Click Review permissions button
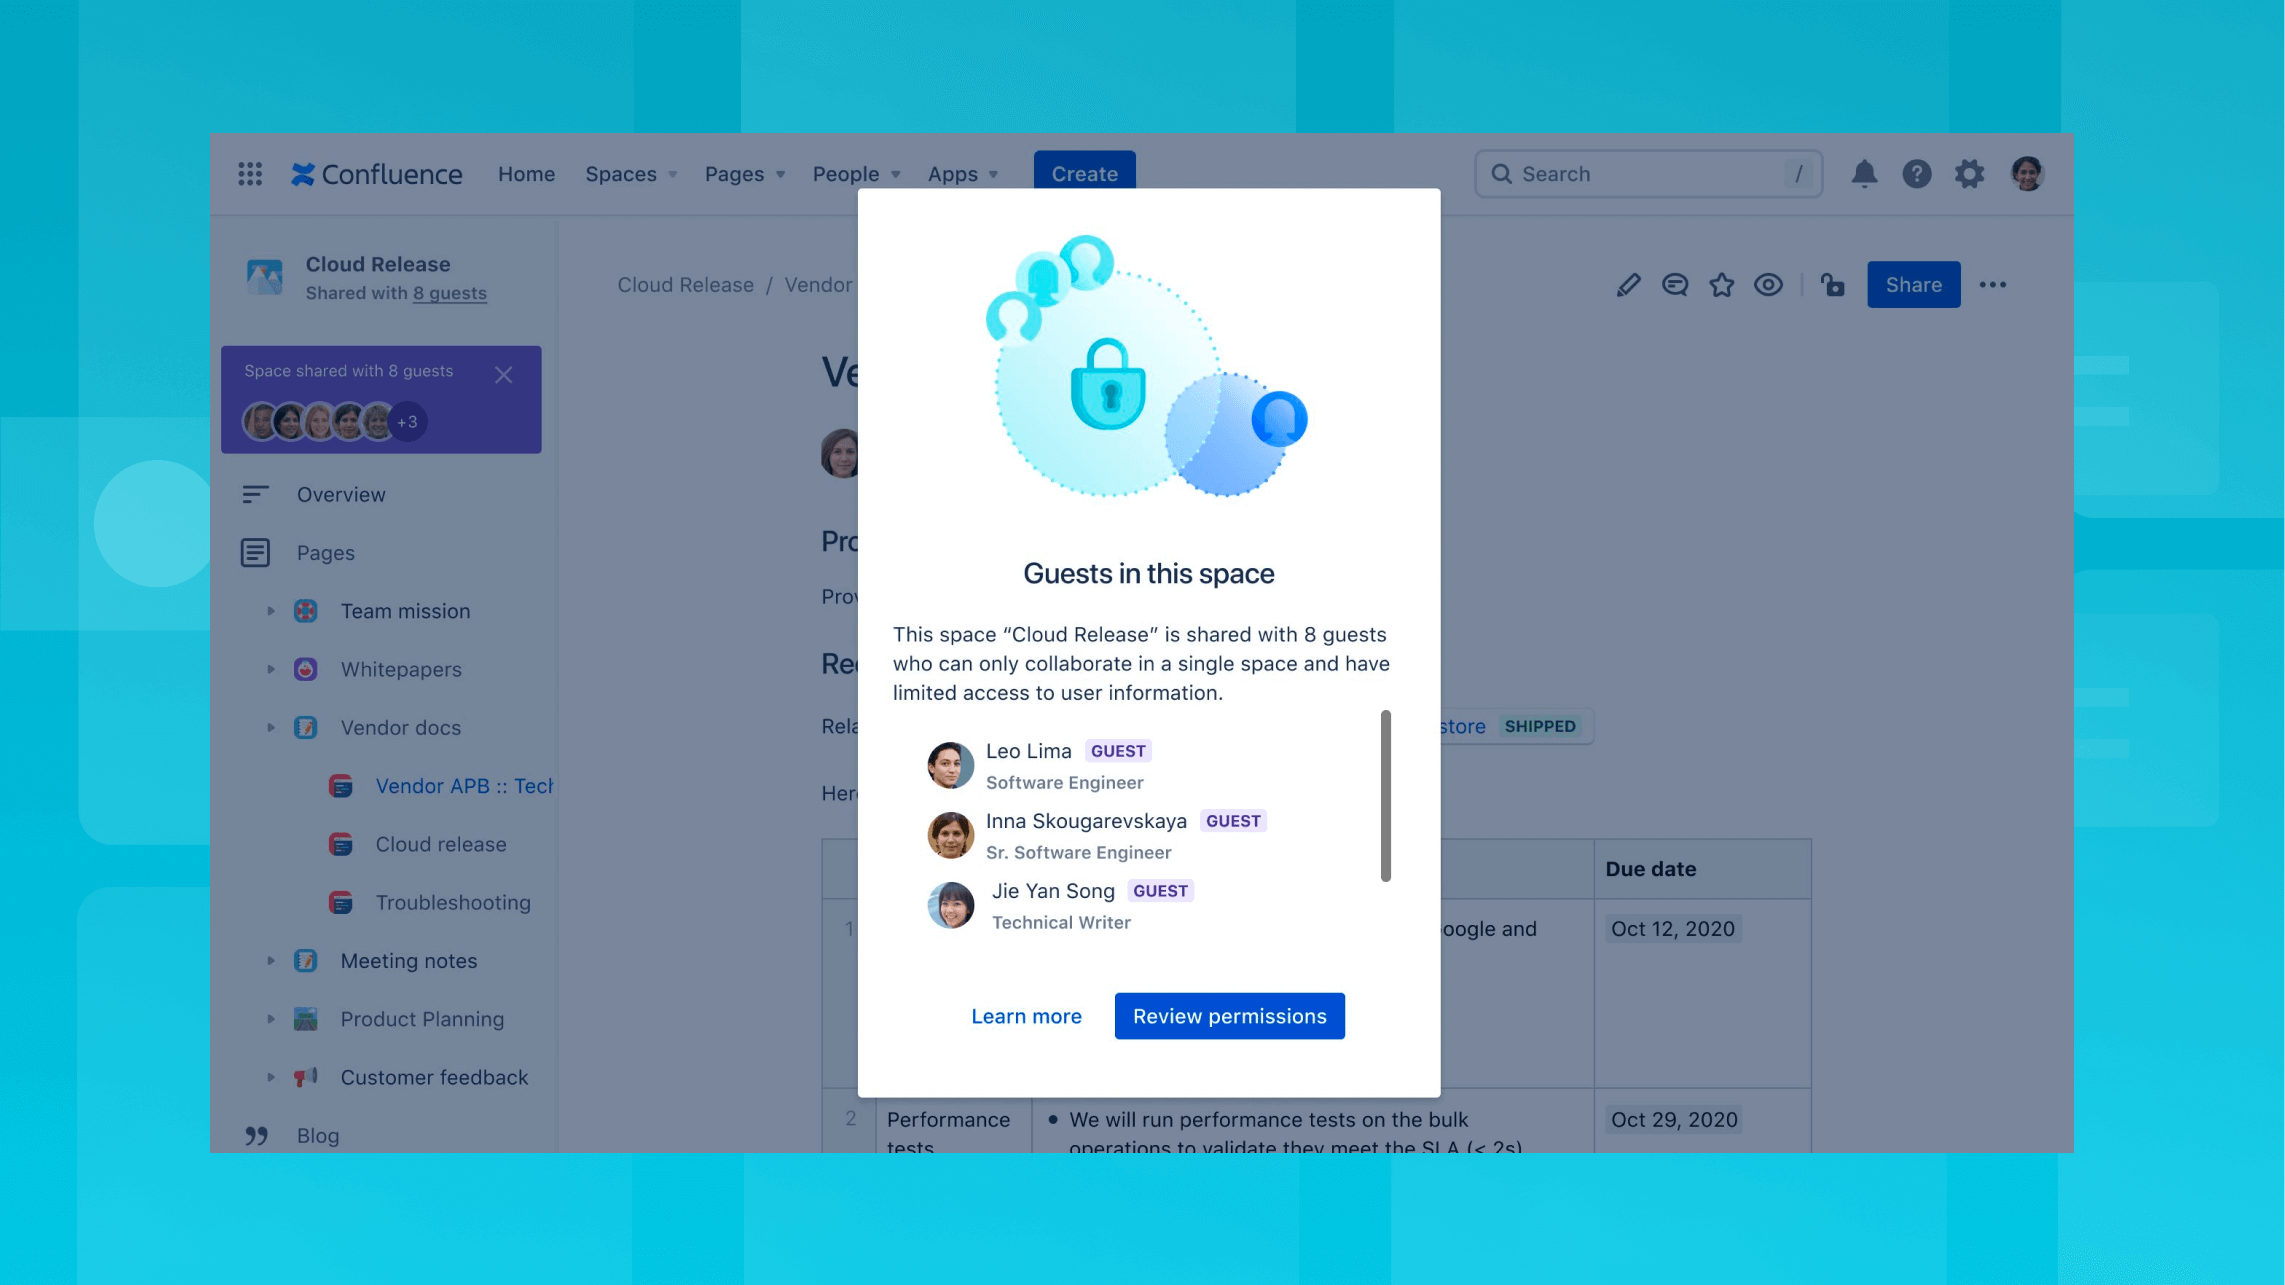The image size is (2285, 1285). tap(1230, 1015)
